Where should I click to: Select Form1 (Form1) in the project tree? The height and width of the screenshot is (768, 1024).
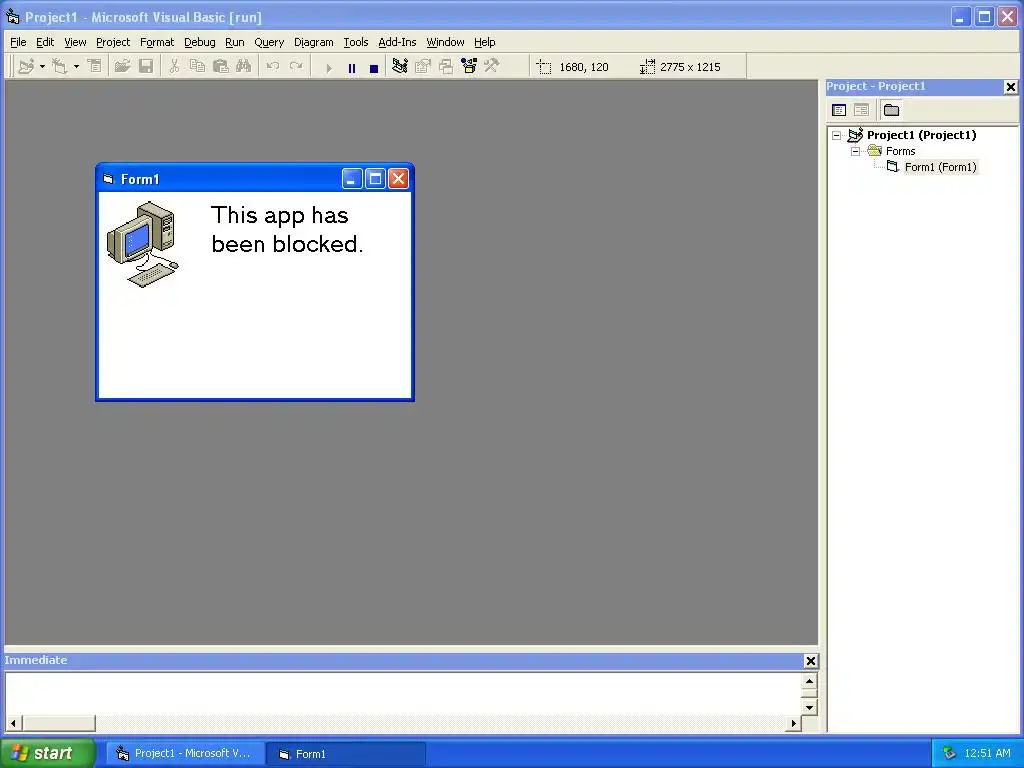coord(940,167)
